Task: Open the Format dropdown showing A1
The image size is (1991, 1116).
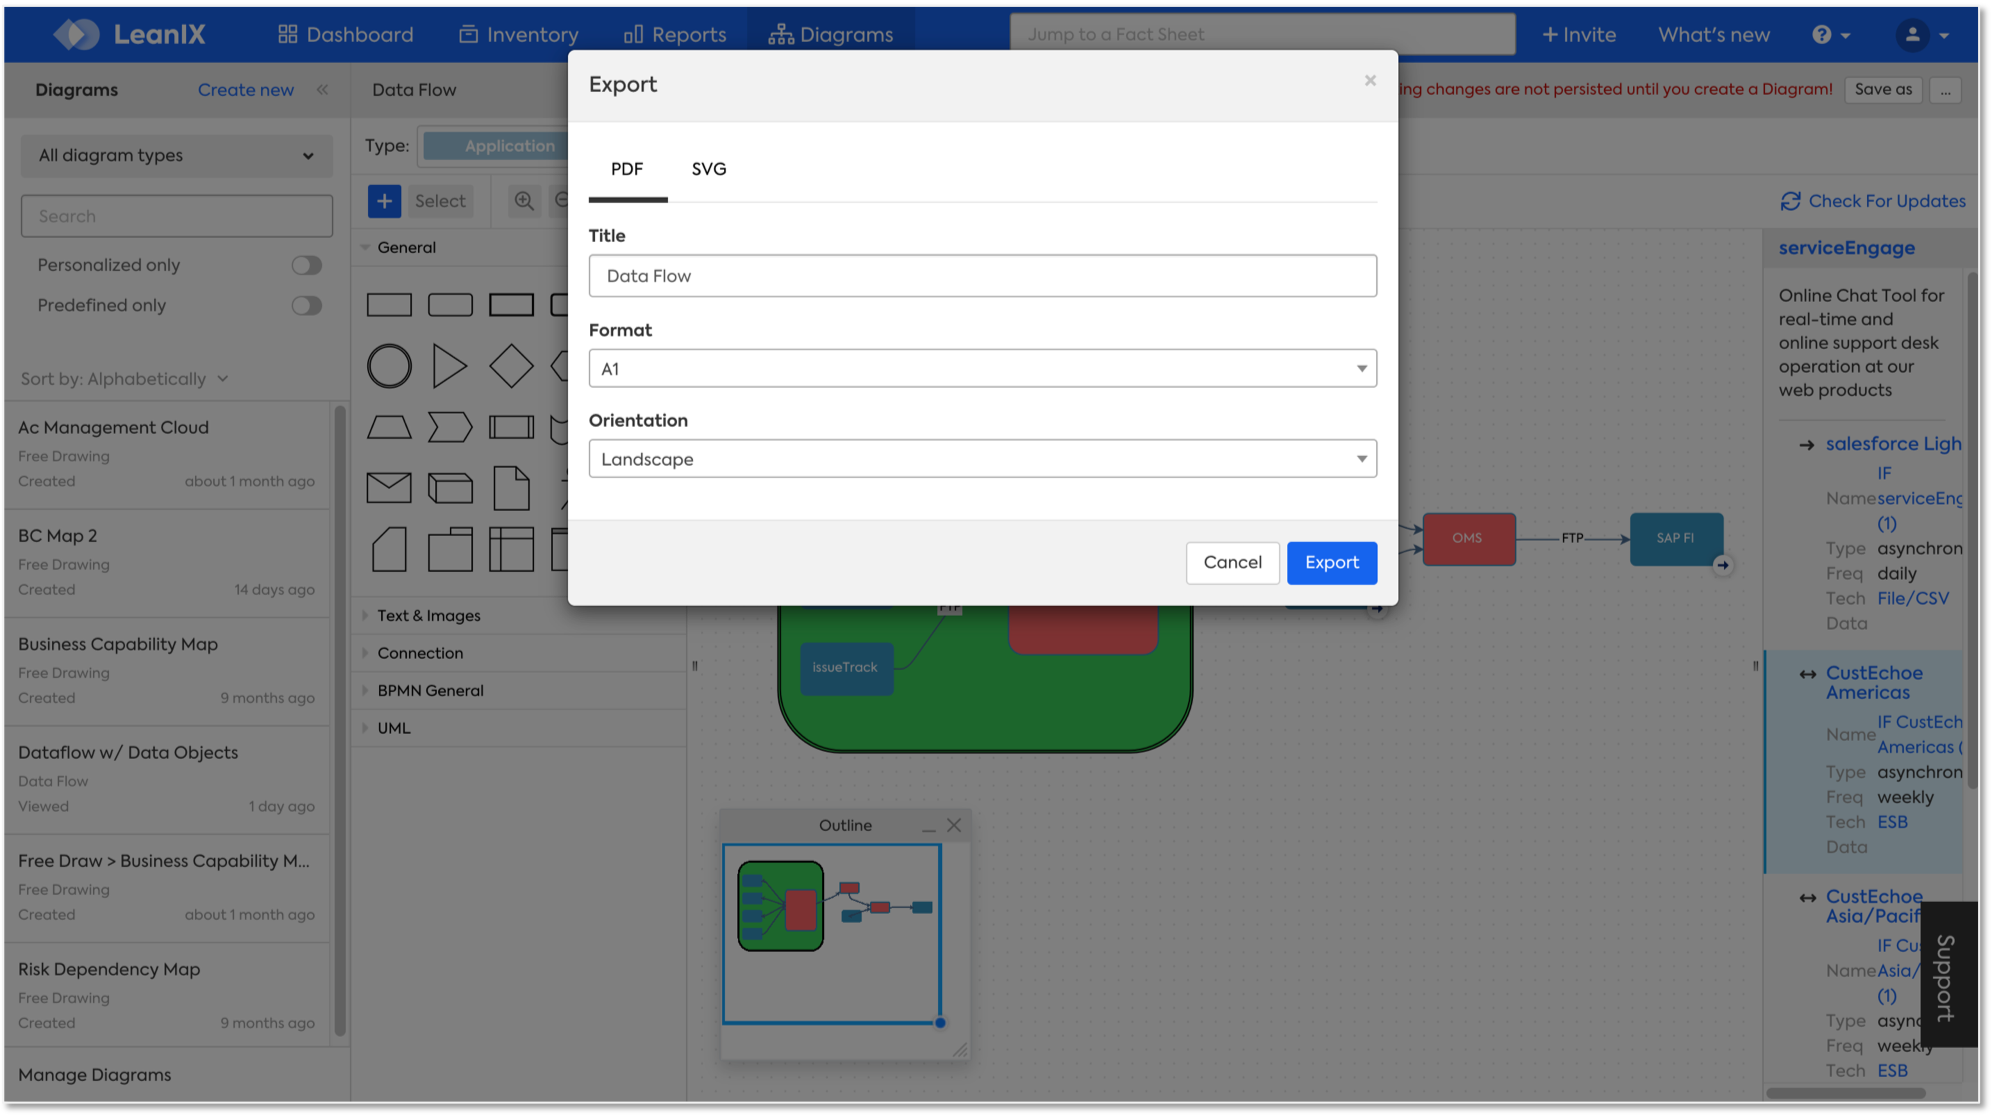Action: coord(982,369)
